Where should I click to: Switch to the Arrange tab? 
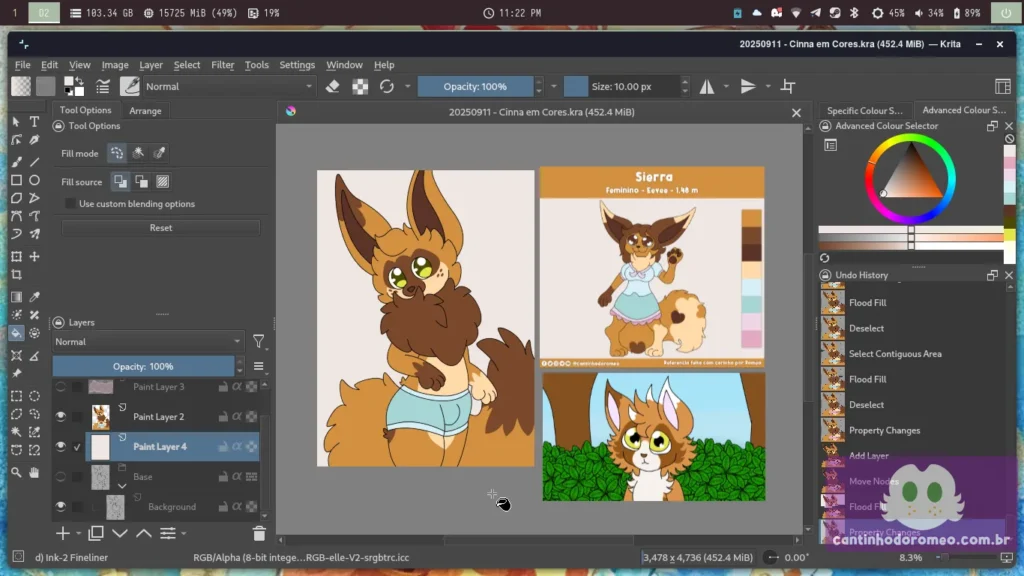point(145,110)
